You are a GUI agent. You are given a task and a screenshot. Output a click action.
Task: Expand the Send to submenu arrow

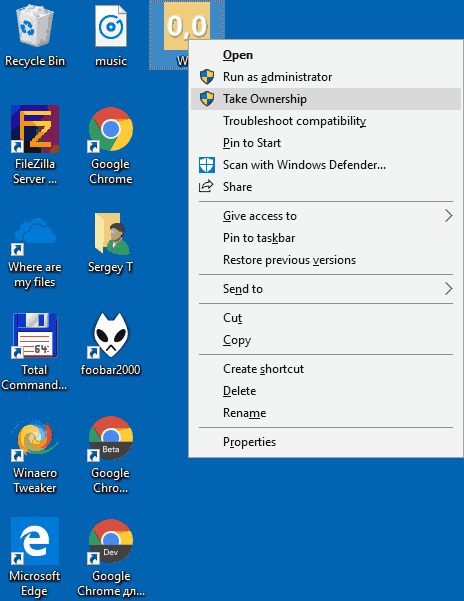449,289
